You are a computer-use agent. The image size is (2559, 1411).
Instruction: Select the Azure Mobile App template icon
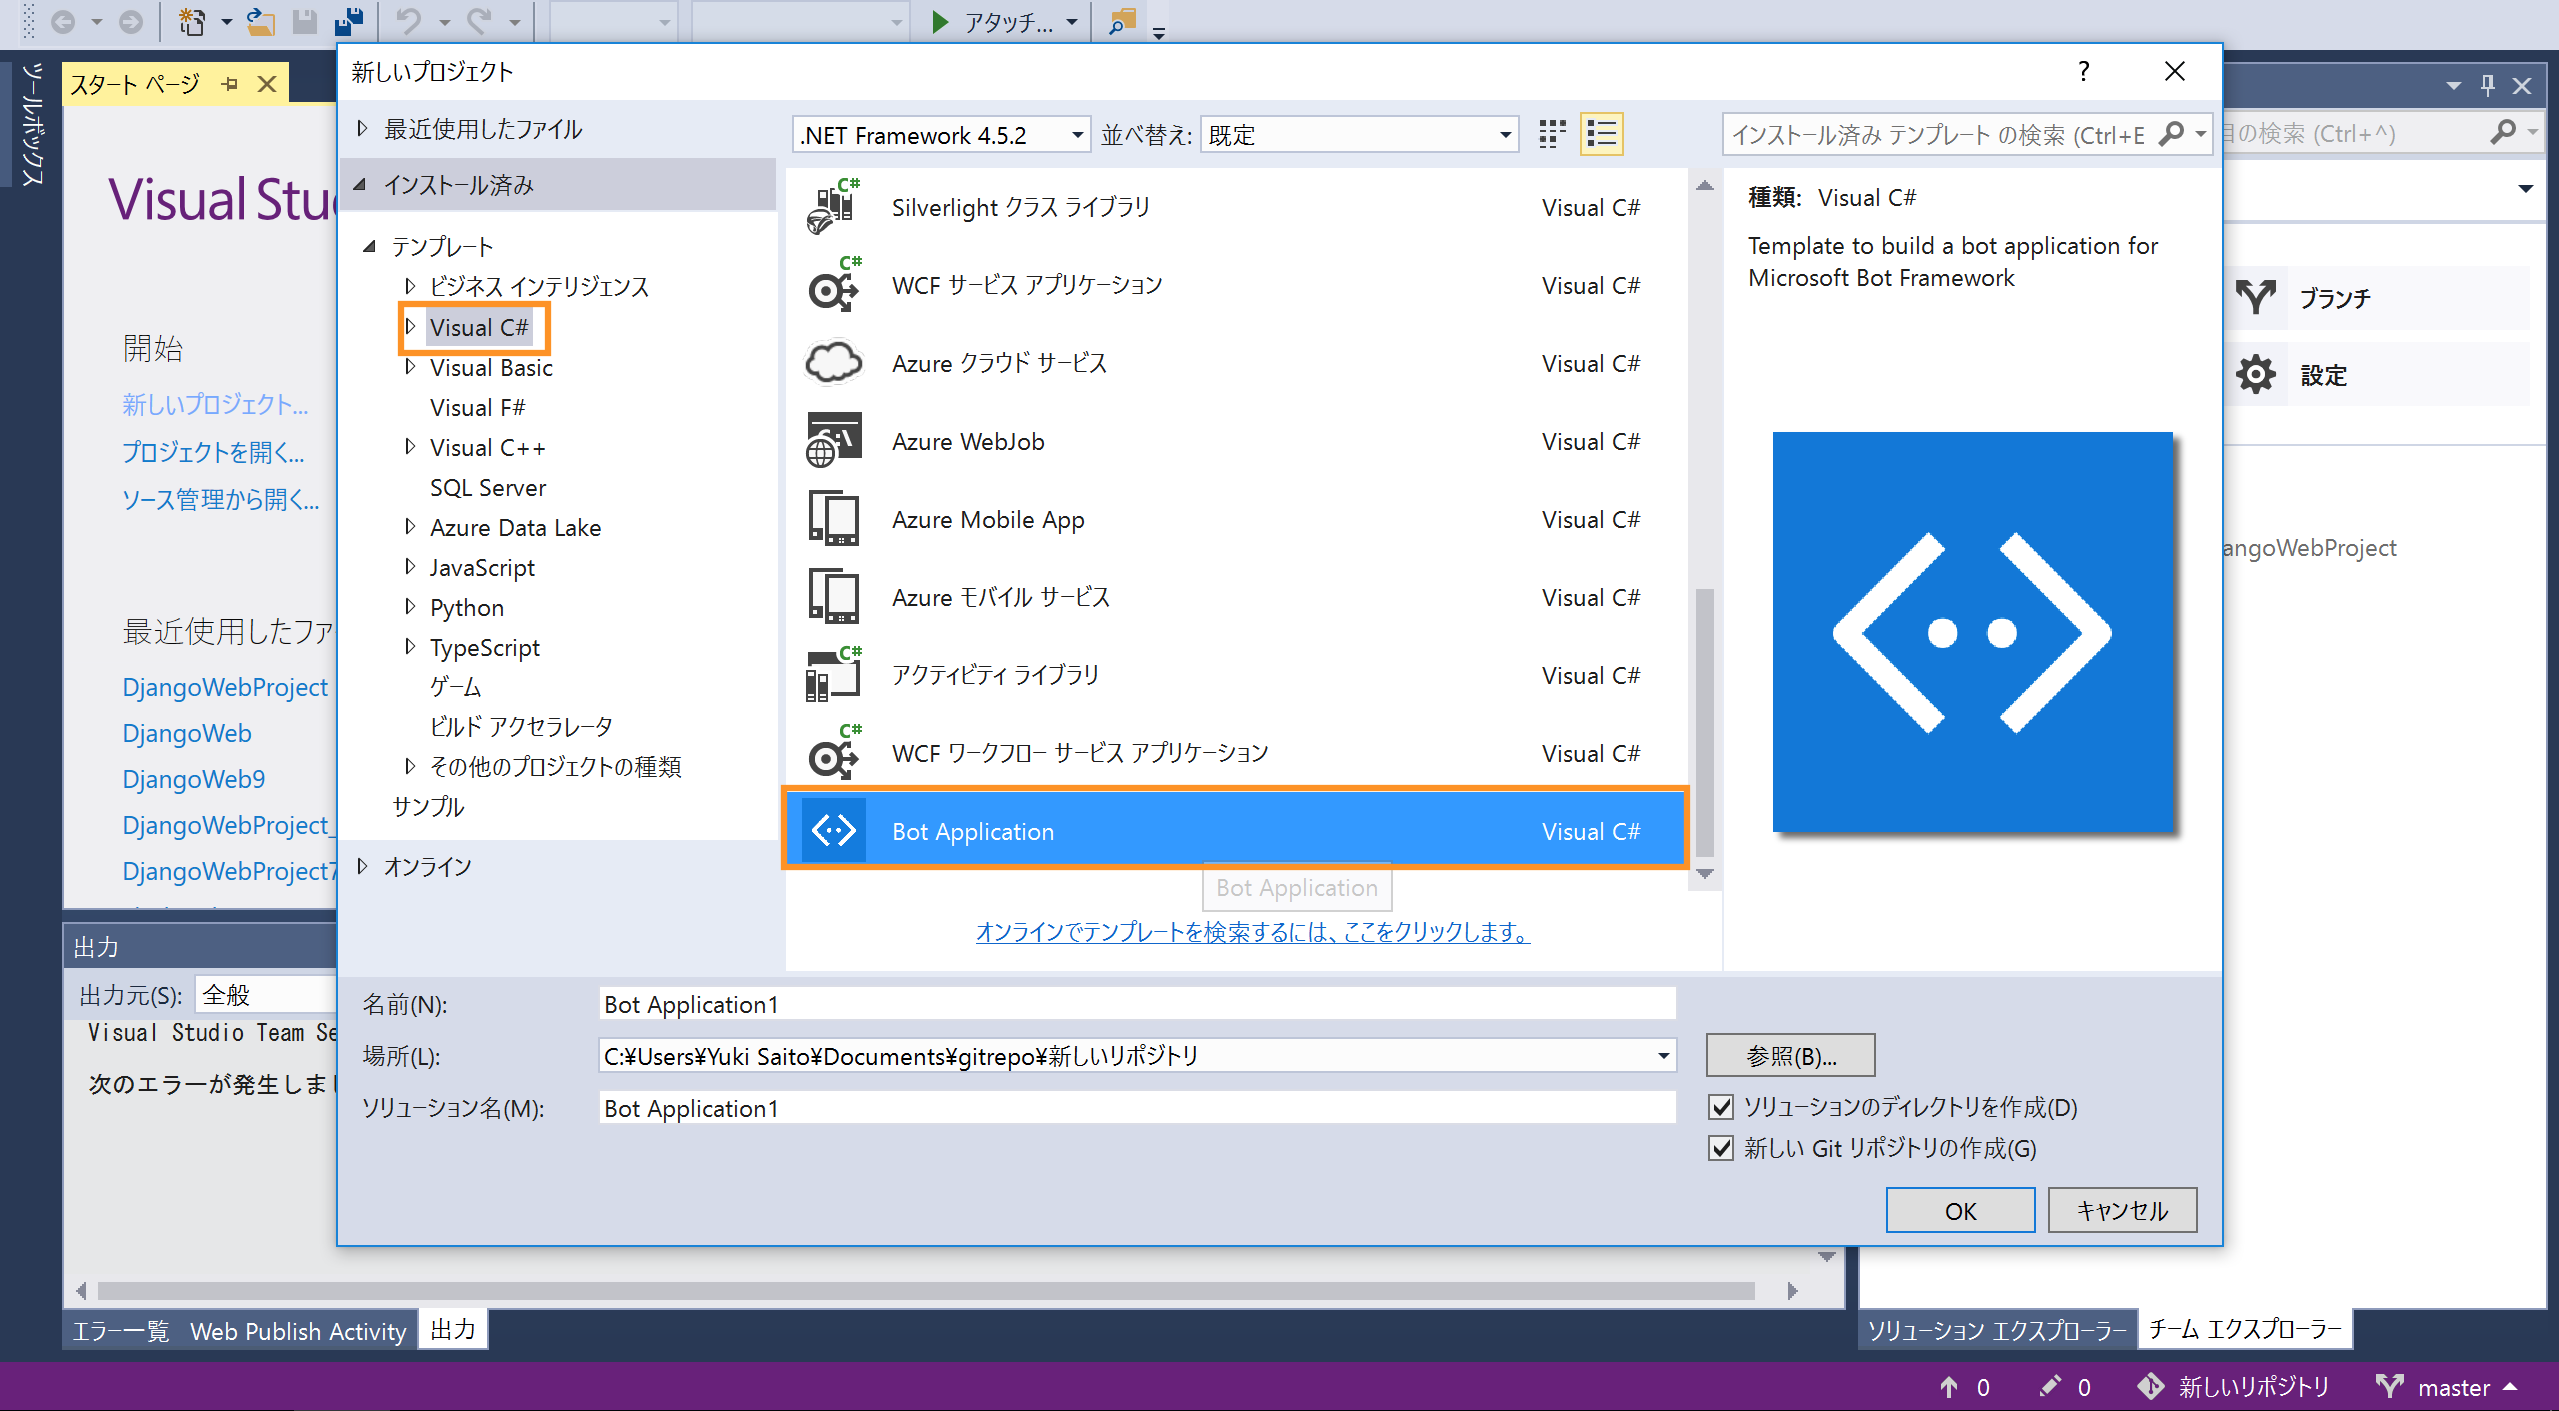(x=834, y=519)
